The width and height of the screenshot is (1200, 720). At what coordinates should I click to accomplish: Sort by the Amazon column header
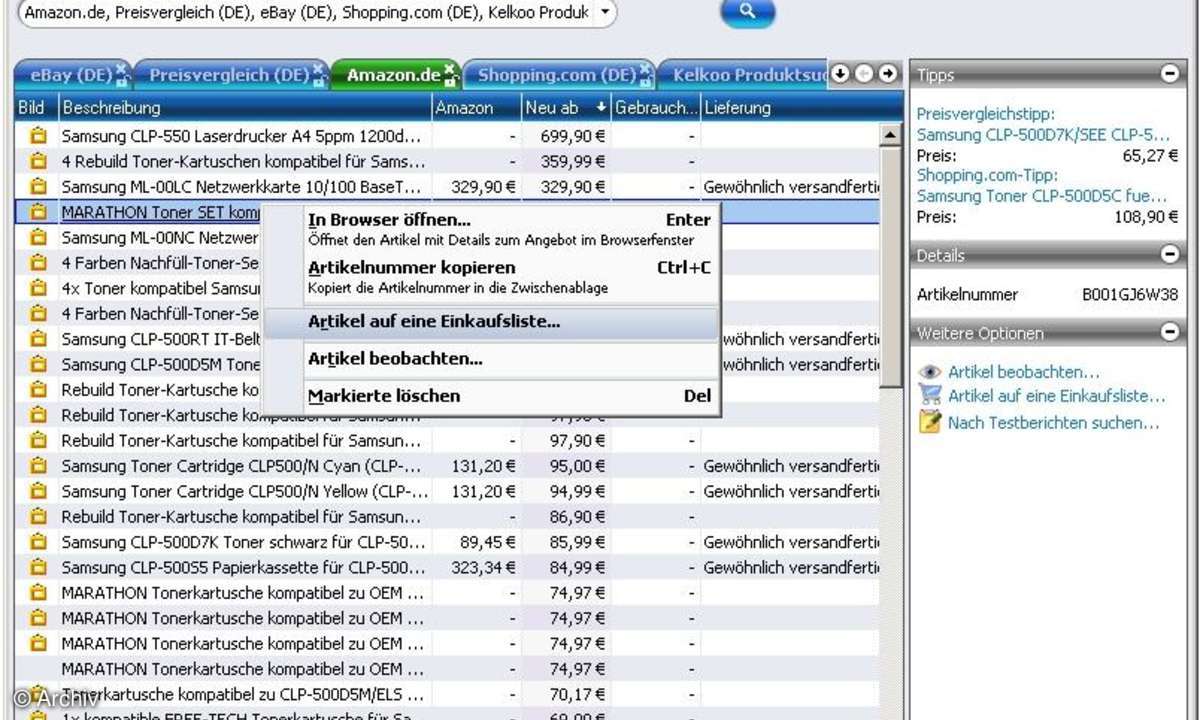[477, 107]
